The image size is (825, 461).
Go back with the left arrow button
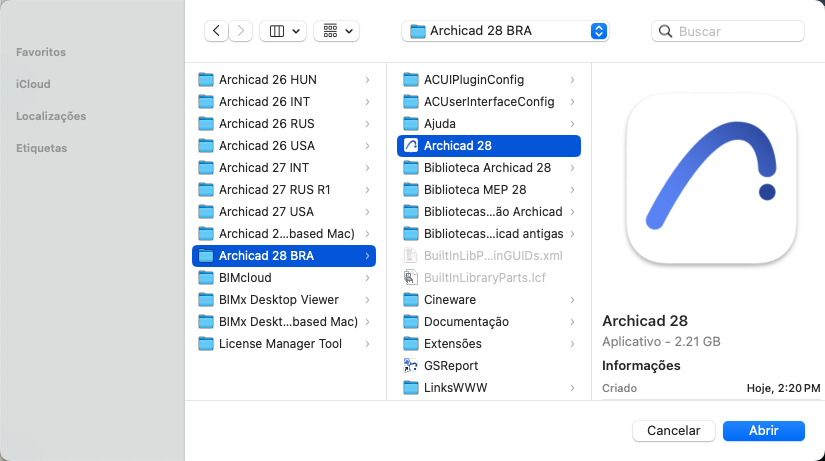point(217,31)
